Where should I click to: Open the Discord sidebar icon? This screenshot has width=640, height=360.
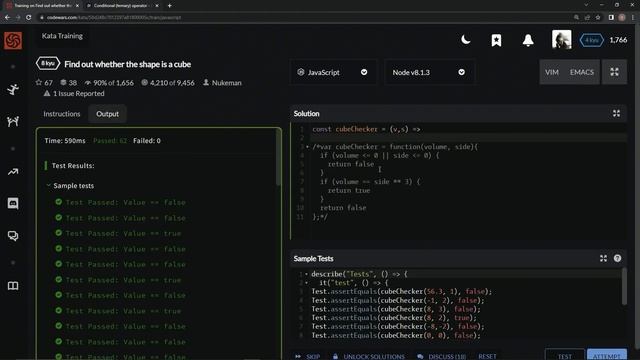click(13, 203)
